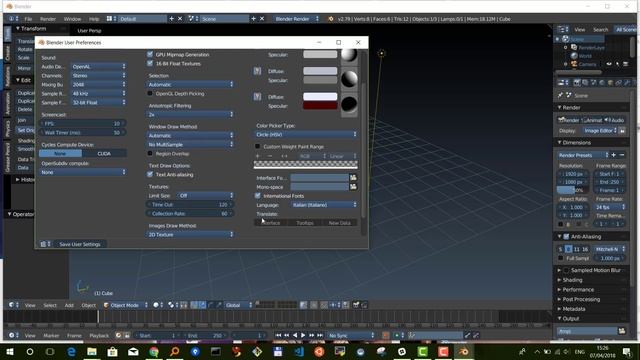Open the Constraints properties tab icon

[x=619, y=82]
